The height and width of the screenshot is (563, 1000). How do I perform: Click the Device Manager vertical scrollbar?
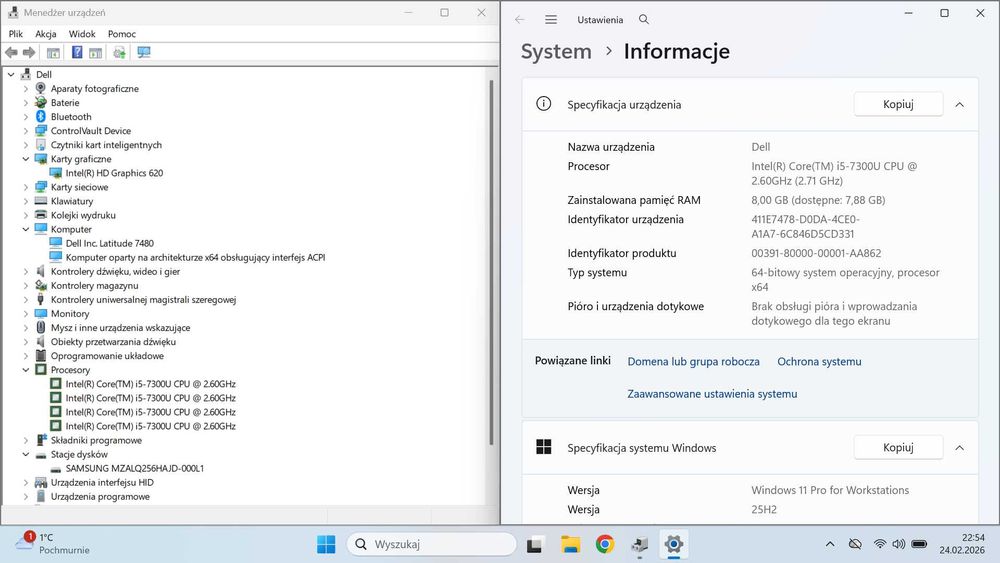pyautogui.click(x=491, y=261)
